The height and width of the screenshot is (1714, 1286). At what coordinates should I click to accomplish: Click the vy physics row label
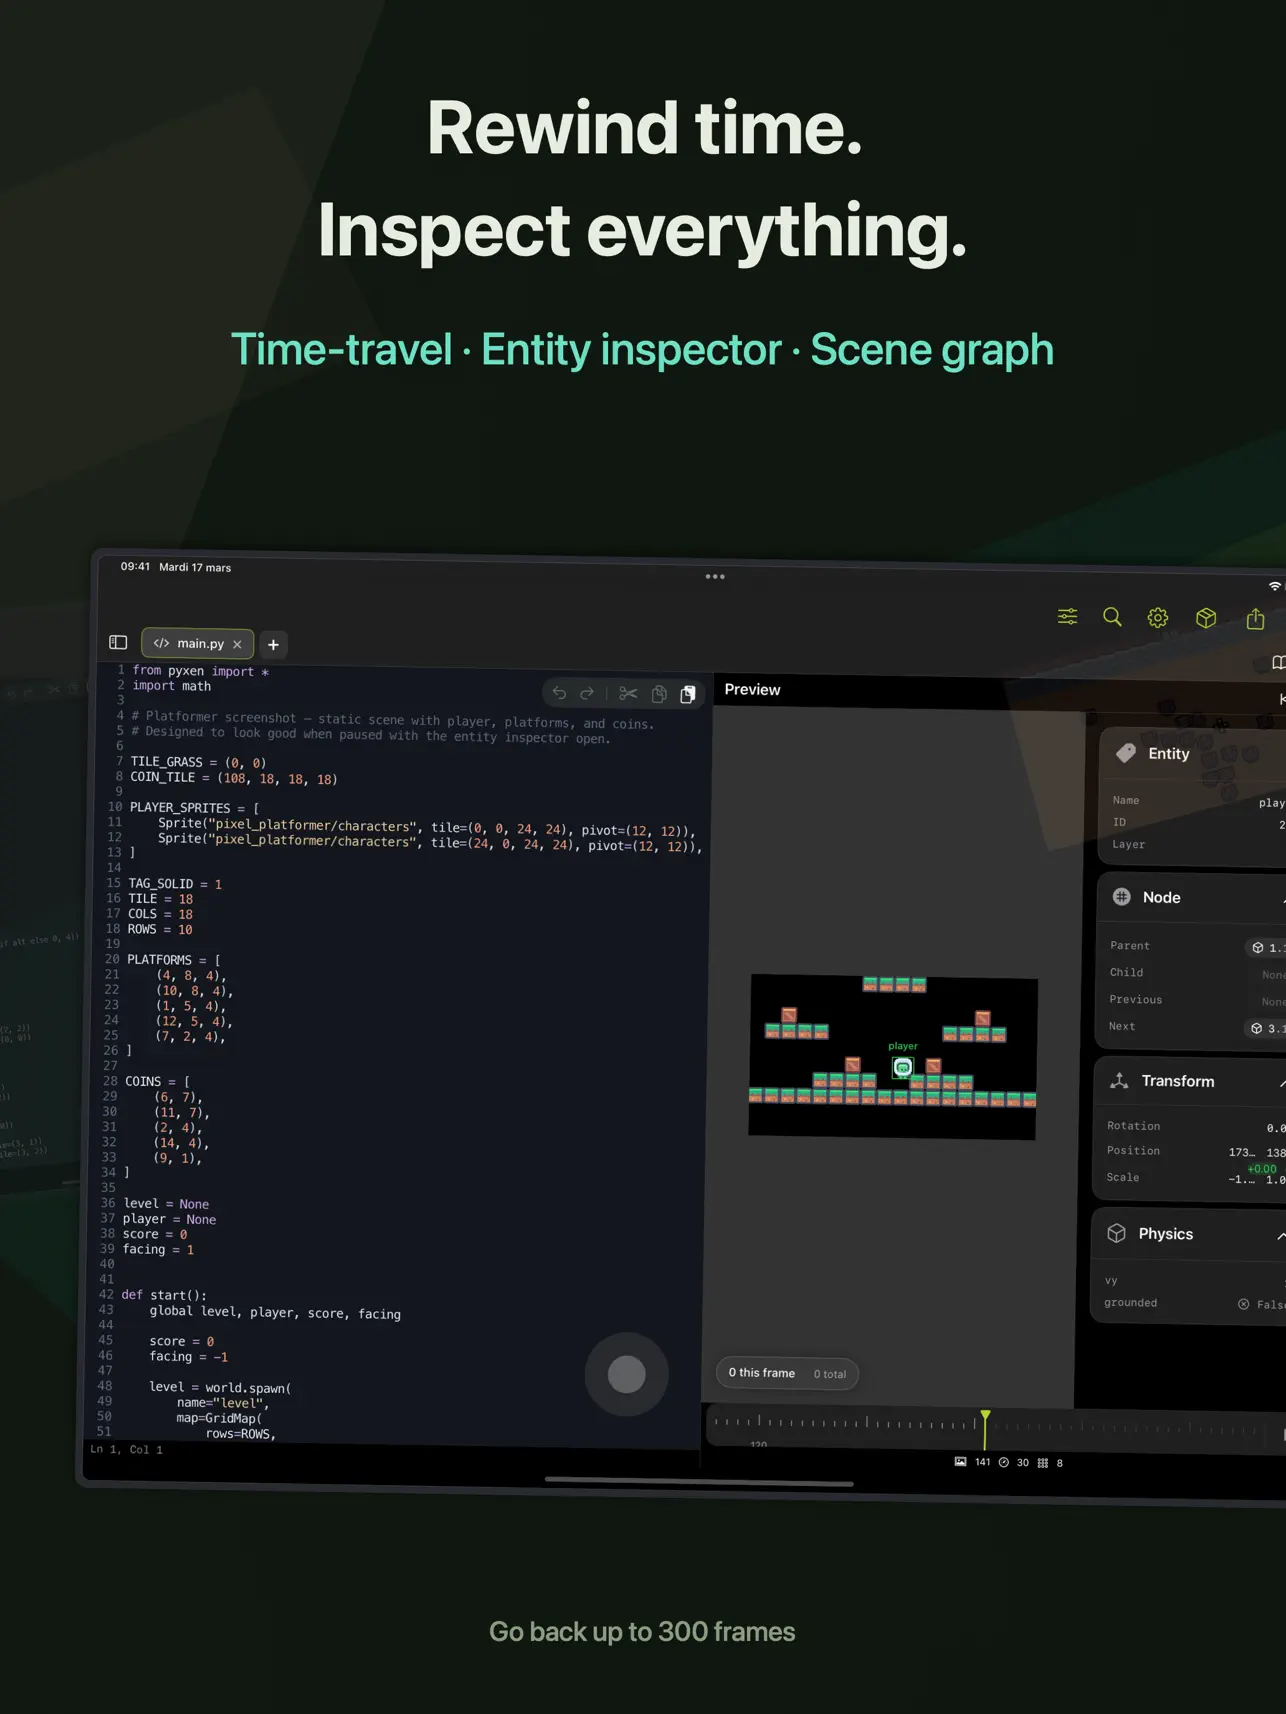click(1111, 1280)
